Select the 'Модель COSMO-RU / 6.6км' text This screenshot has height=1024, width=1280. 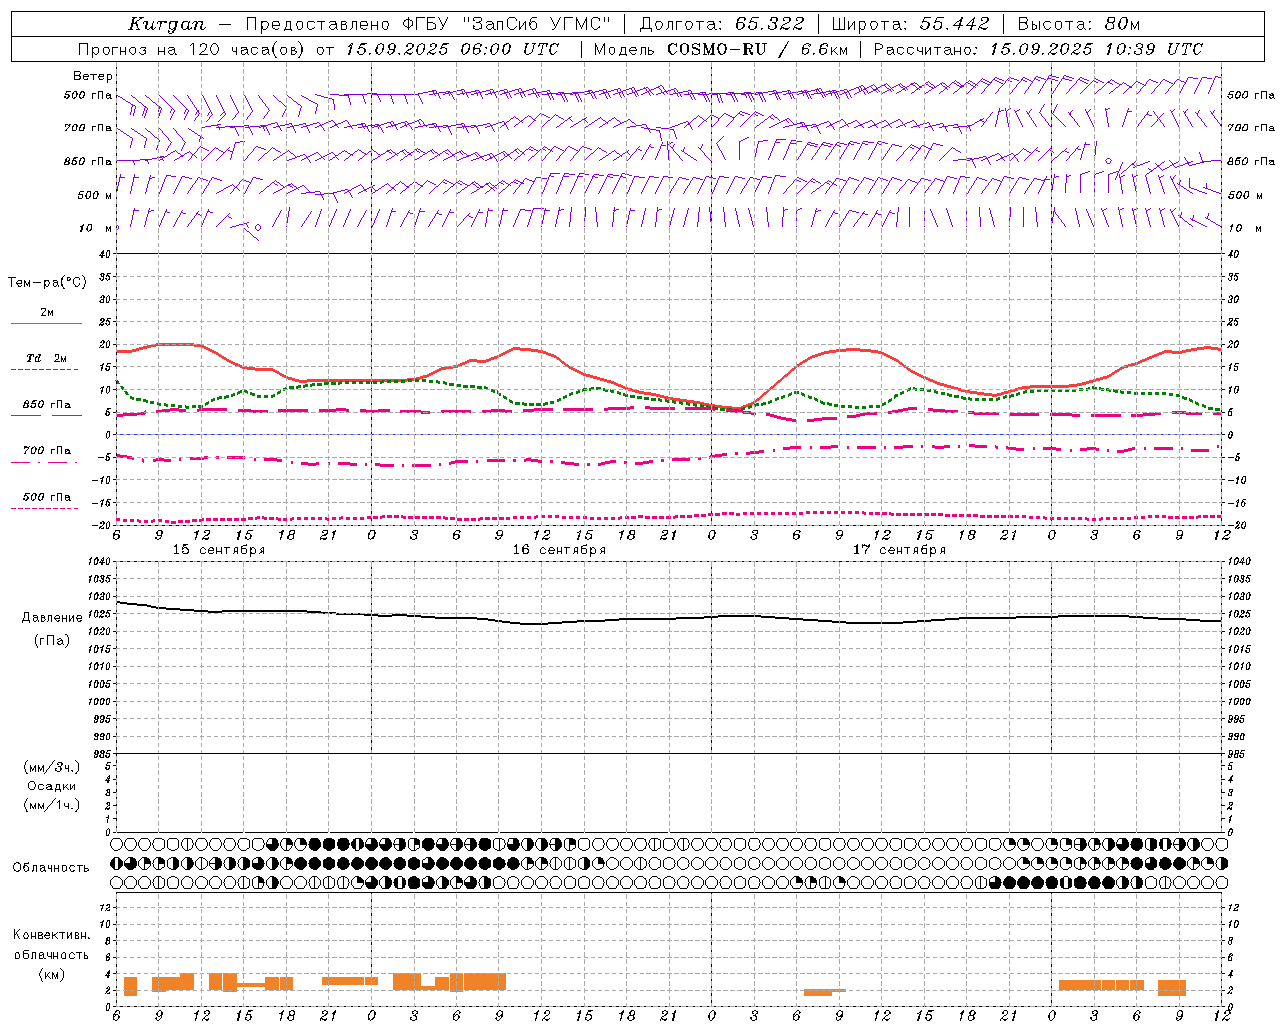point(721,49)
